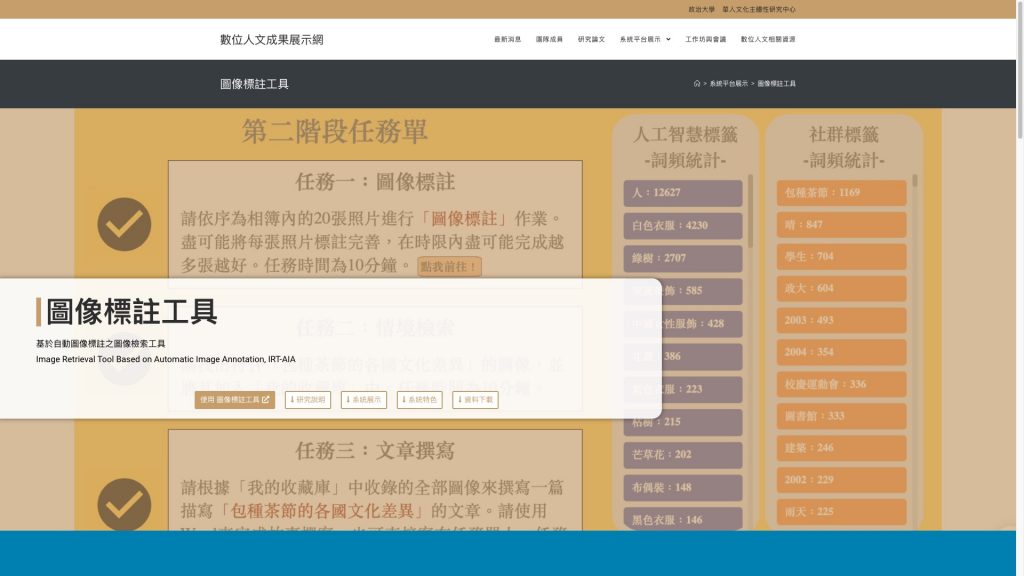1024x576 pixels.
Task: Click the checkmark icon beside 任務三
Action: 124,503
